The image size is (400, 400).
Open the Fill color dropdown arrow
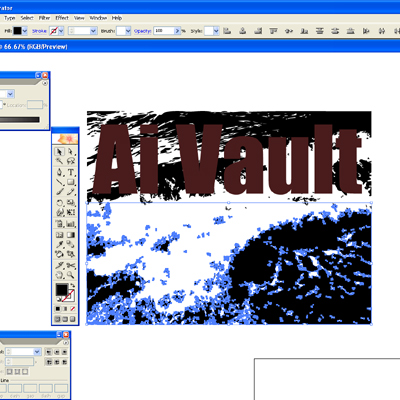pyautogui.click(x=25, y=31)
